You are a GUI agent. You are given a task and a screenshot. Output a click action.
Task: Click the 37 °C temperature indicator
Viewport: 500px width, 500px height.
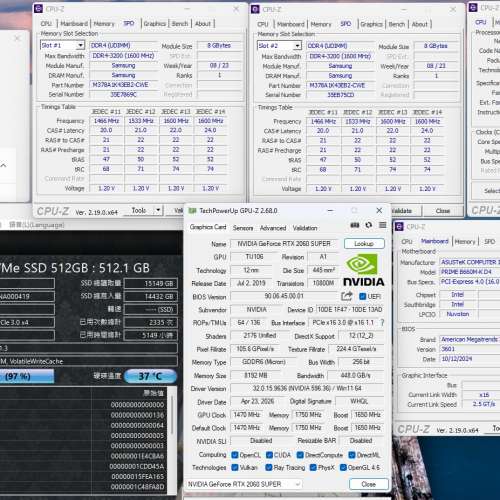point(150,376)
